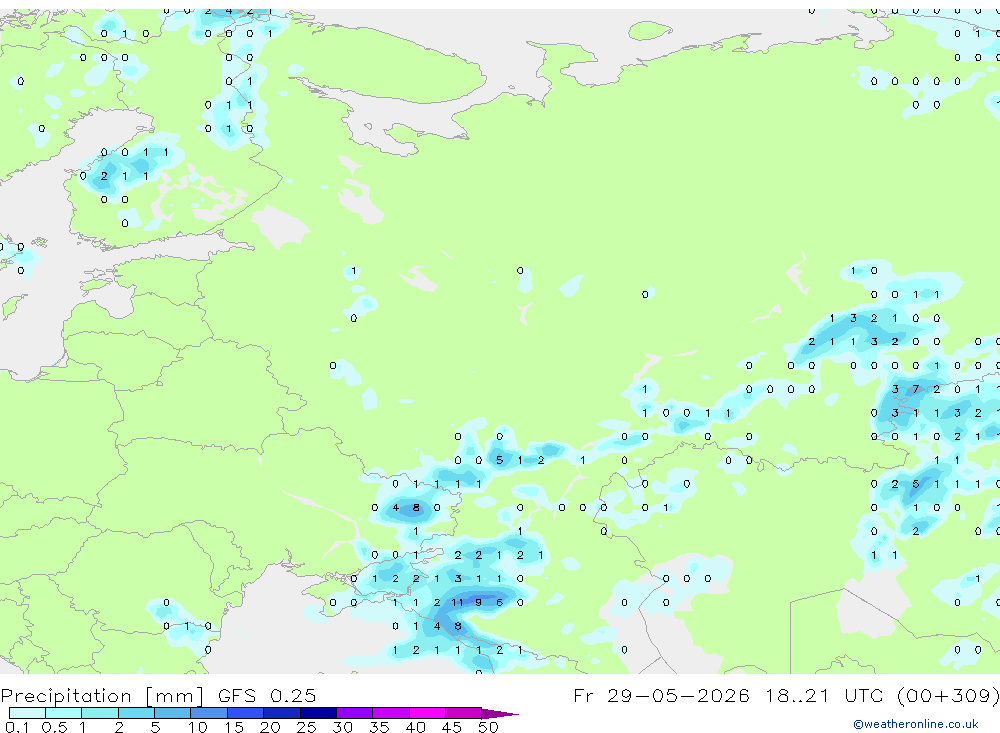Pick the 2–5 mm legend color swatch

(136, 713)
